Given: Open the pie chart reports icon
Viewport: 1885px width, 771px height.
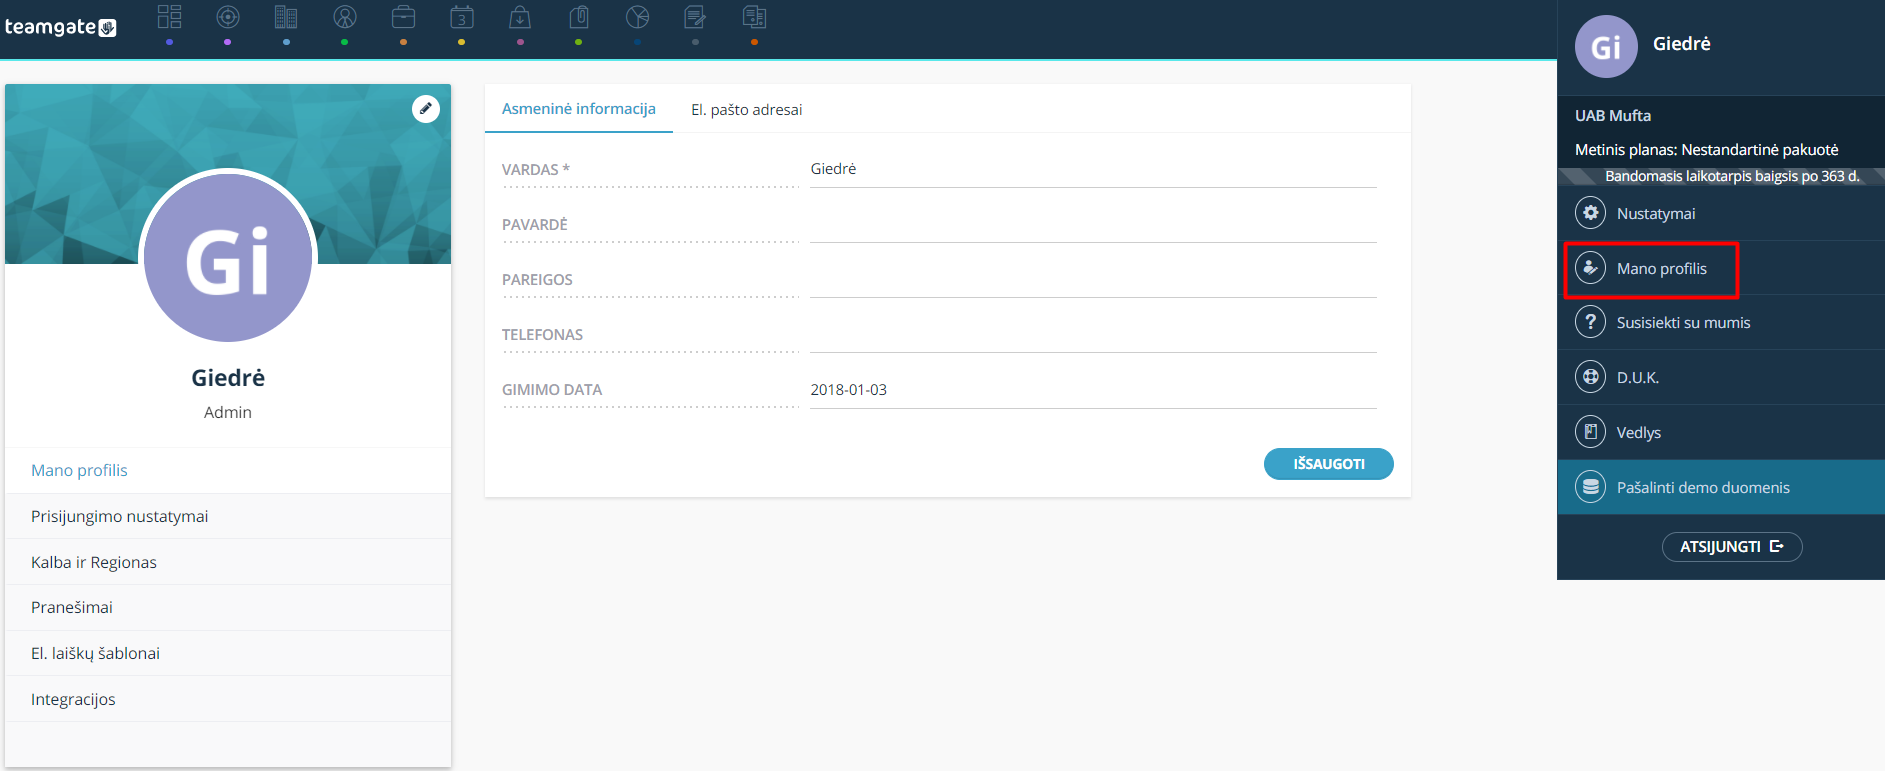Looking at the screenshot, I should point(637,17).
